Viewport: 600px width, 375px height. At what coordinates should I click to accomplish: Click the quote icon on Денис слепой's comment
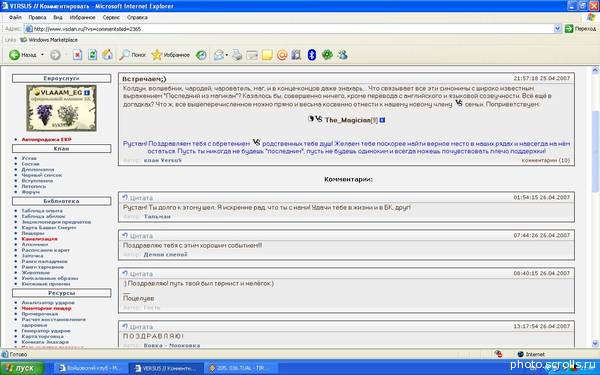[125, 235]
